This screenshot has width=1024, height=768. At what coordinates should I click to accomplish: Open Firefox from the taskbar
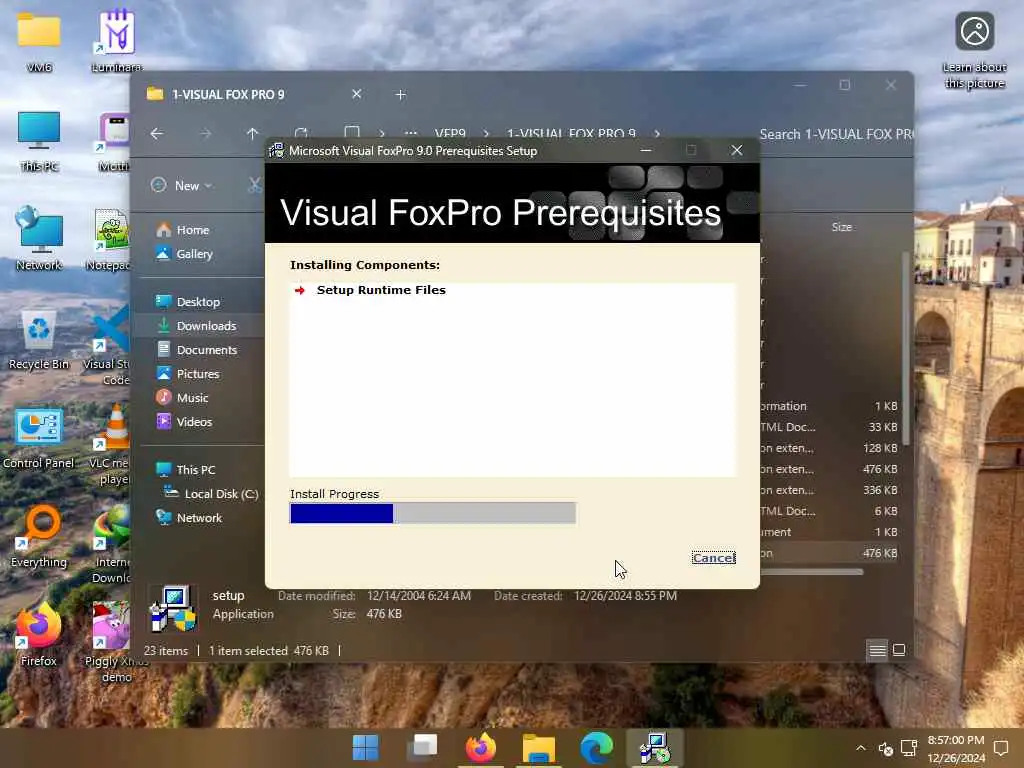click(481, 748)
